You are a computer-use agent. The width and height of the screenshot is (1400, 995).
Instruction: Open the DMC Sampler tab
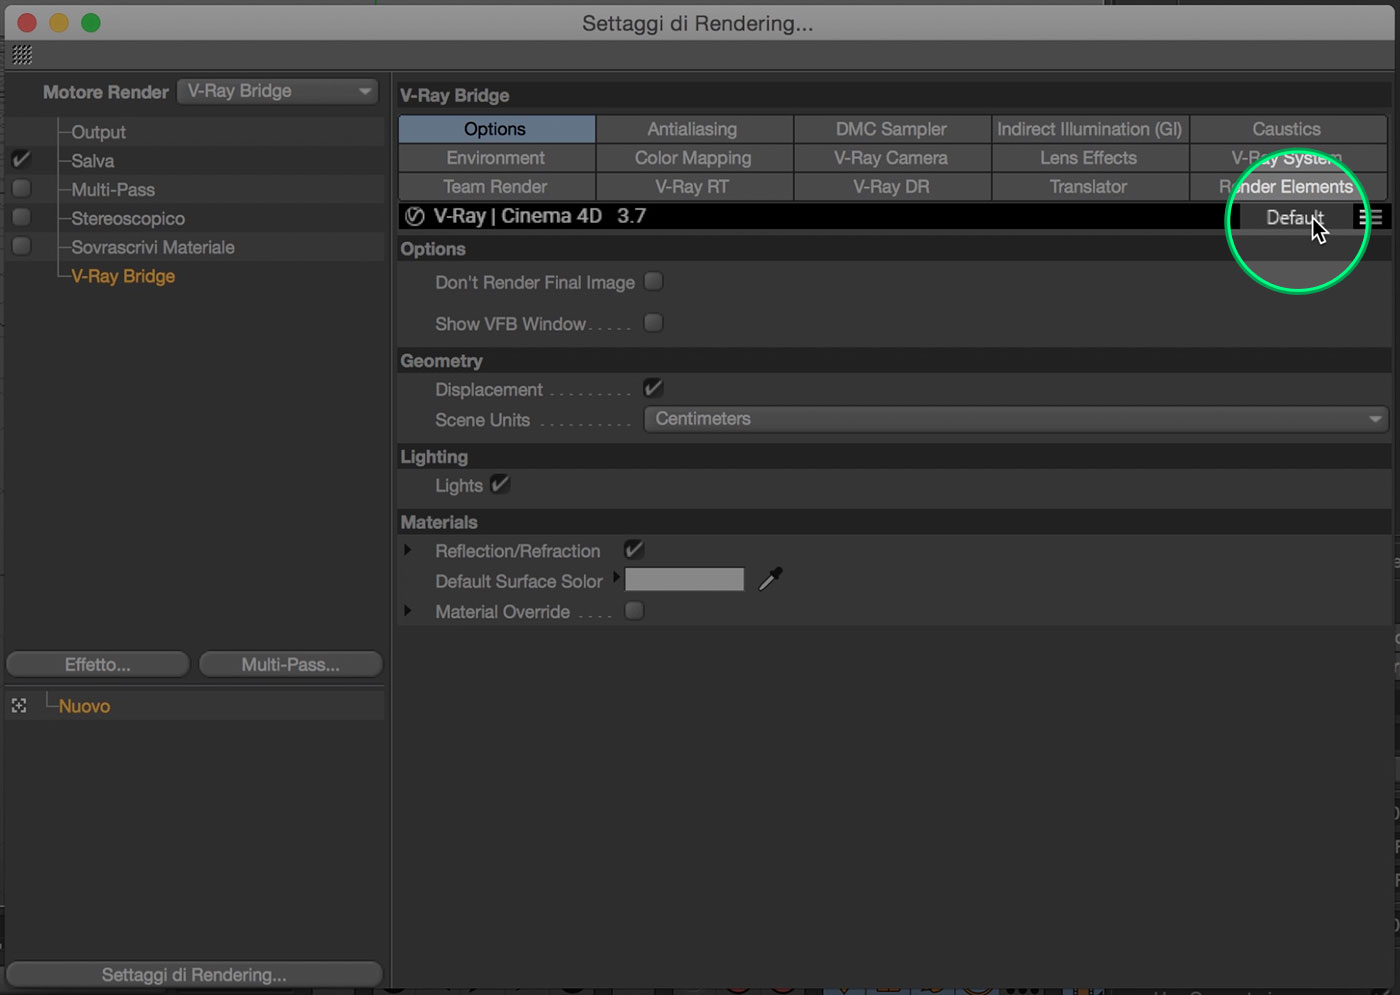(892, 129)
